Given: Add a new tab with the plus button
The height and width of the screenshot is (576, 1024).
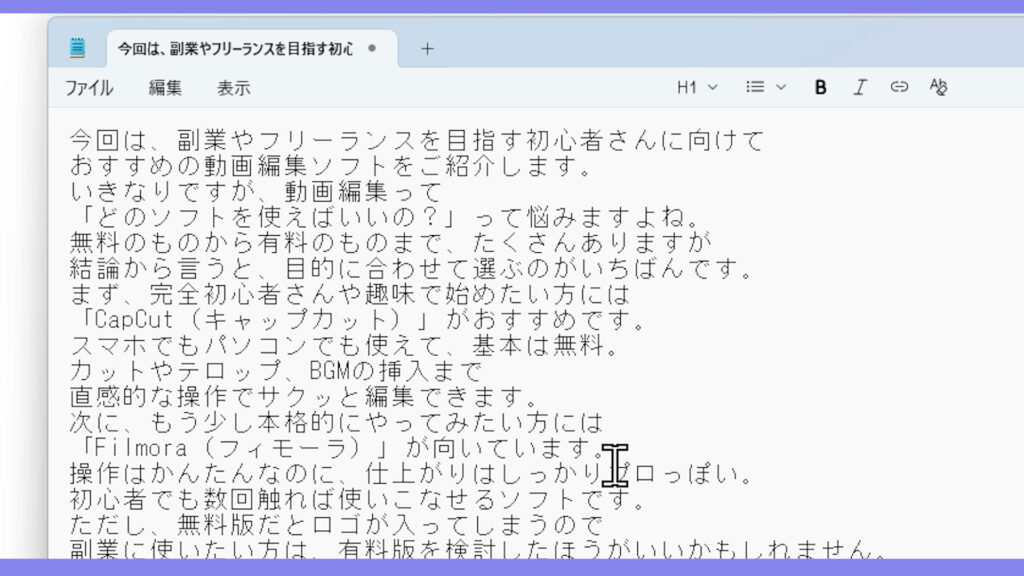Looking at the screenshot, I should (427, 48).
